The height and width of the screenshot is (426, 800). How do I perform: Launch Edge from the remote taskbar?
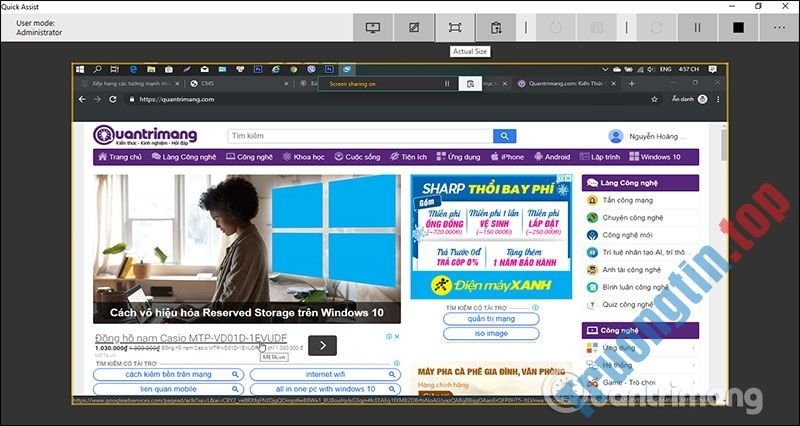[x=133, y=69]
